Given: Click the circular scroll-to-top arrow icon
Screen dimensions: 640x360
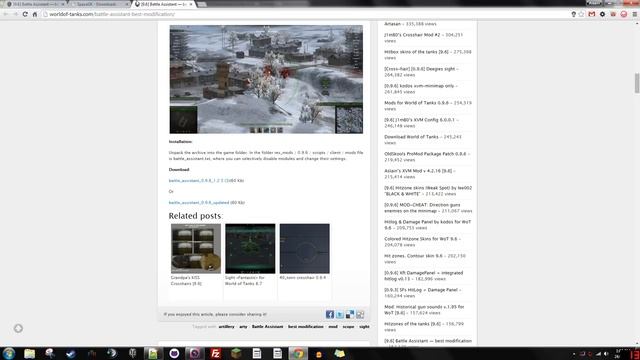Looking at the screenshot, I should tap(18, 328).
